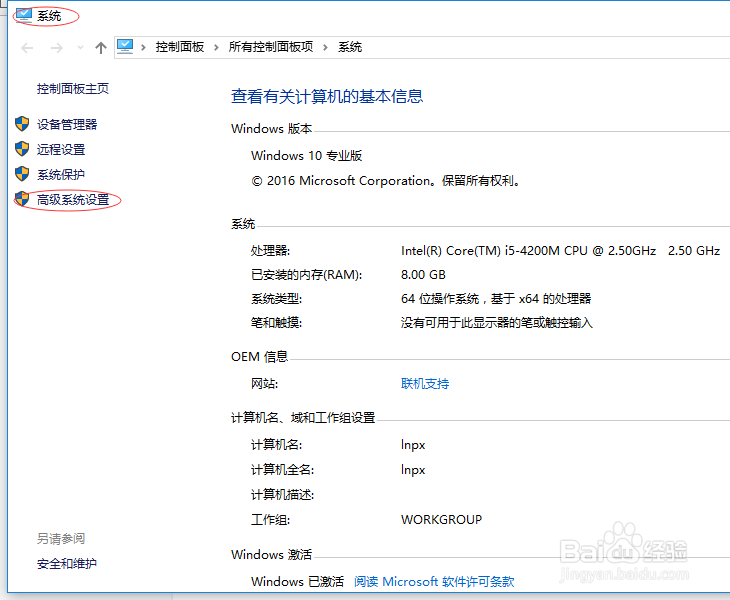
Task: Click shield icon beside 高级系统设置
Action: pos(22,199)
